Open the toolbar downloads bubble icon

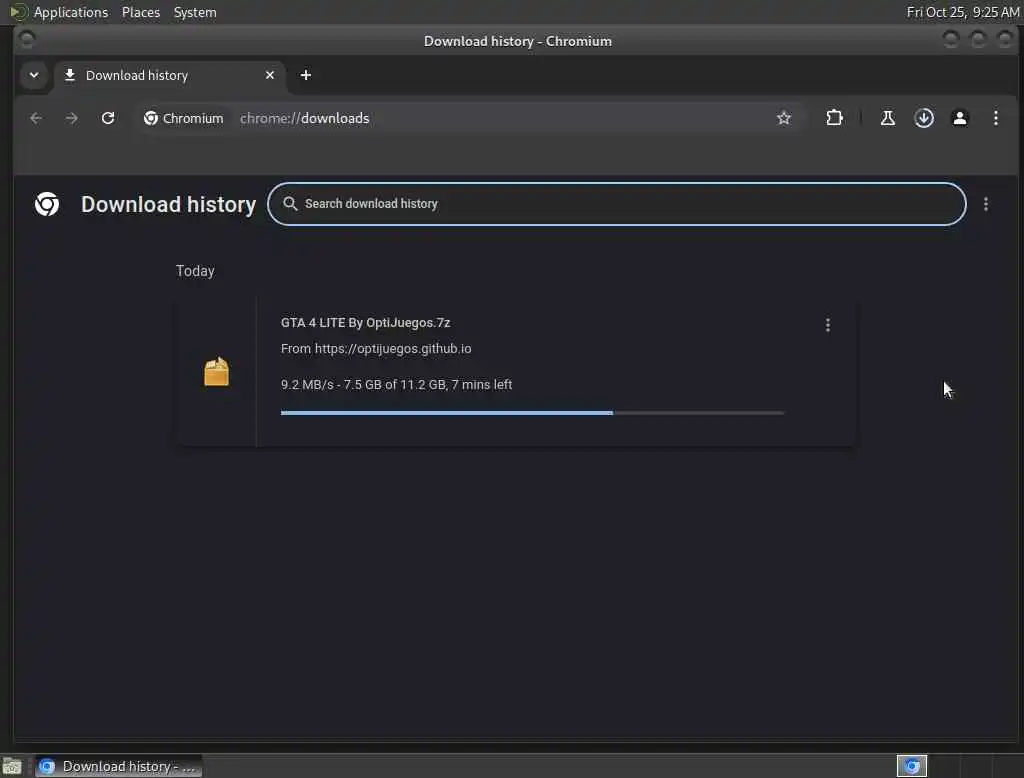(x=923, y=118)
